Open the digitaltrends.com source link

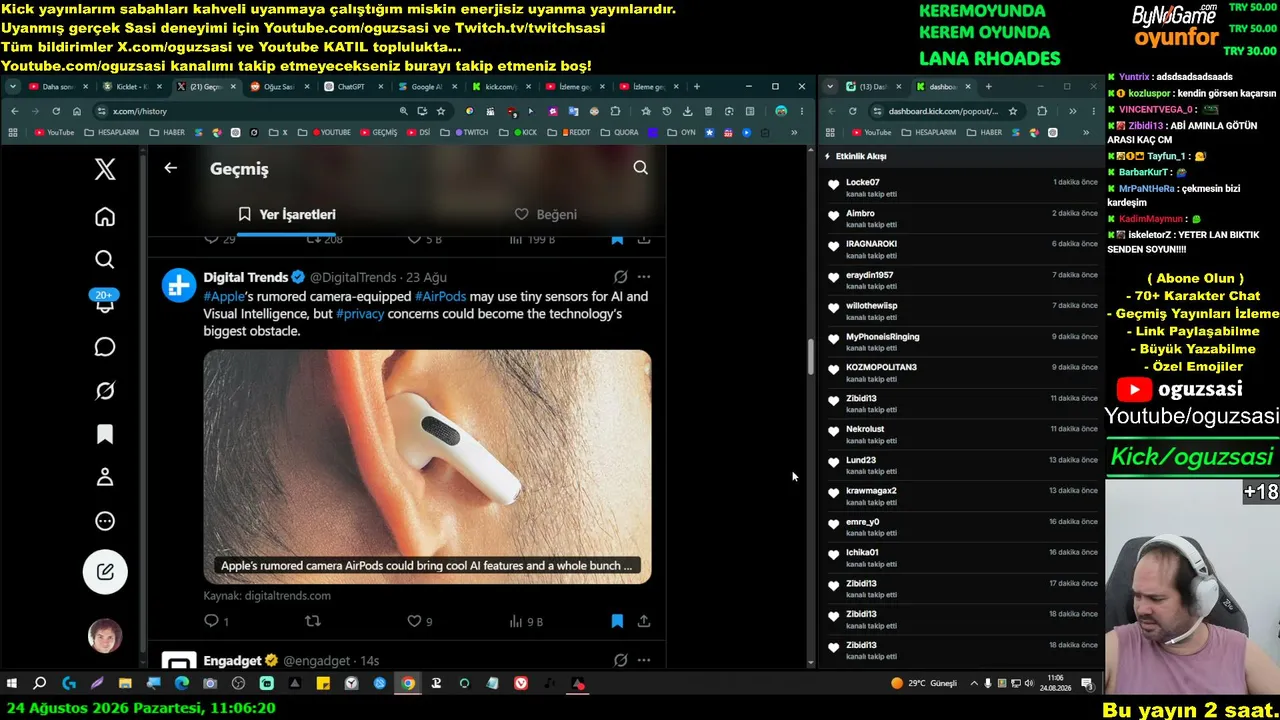tap(267, 596)
